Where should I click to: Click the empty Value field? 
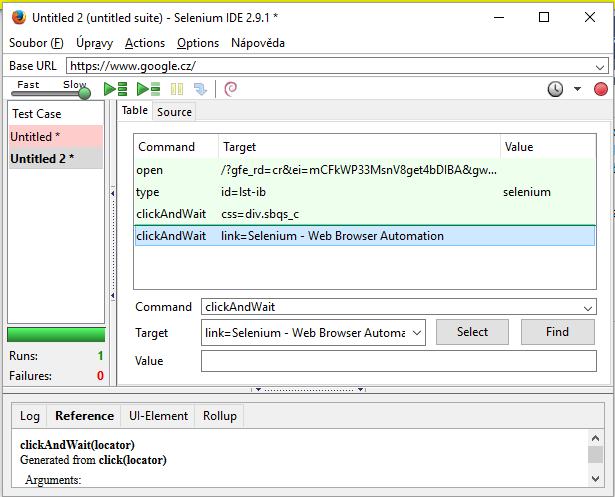click(398, 361)
